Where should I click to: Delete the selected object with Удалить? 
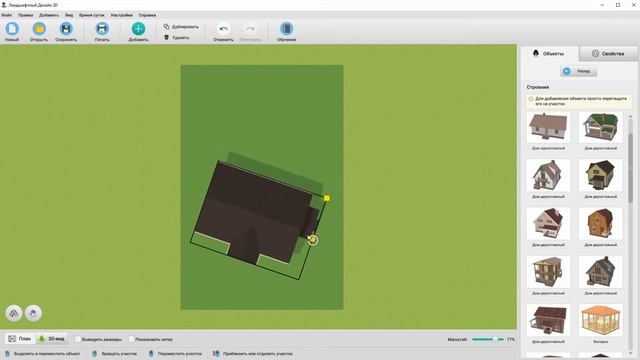point(177,38)
